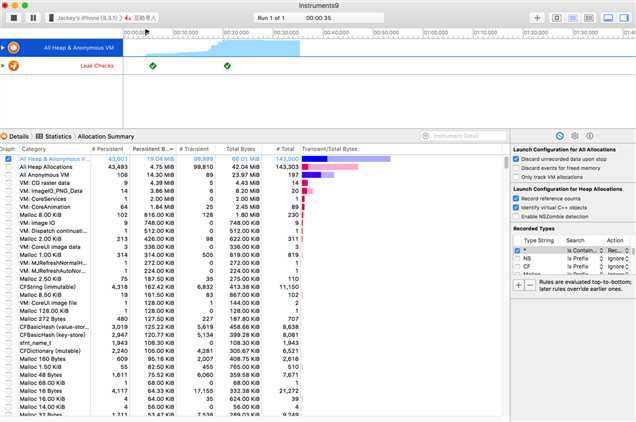Click the Run 1 of 1 status display
The height and width of the screenshot is (422, 636).
319,18
